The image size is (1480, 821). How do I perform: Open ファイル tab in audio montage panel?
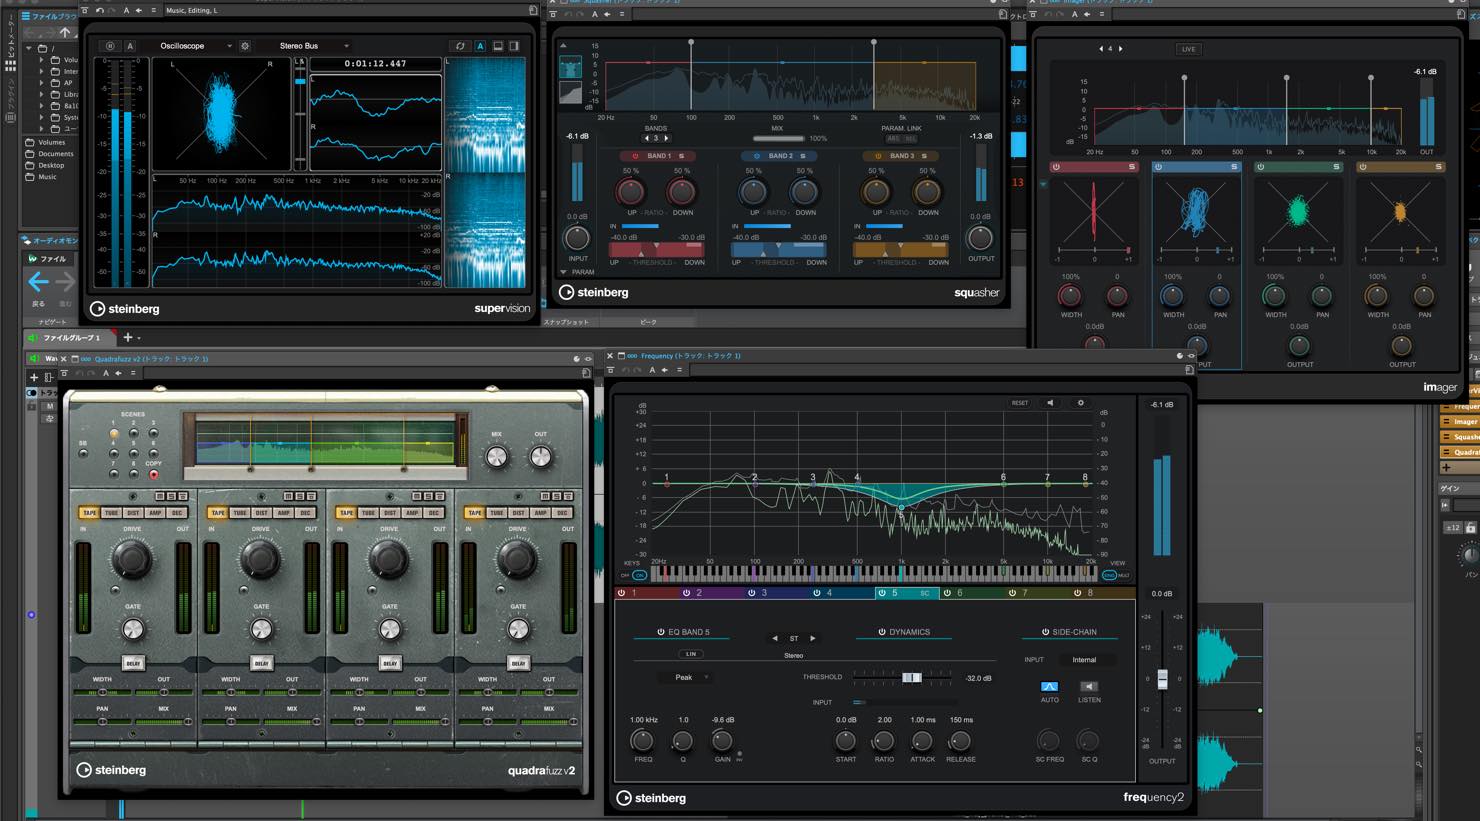47,259
